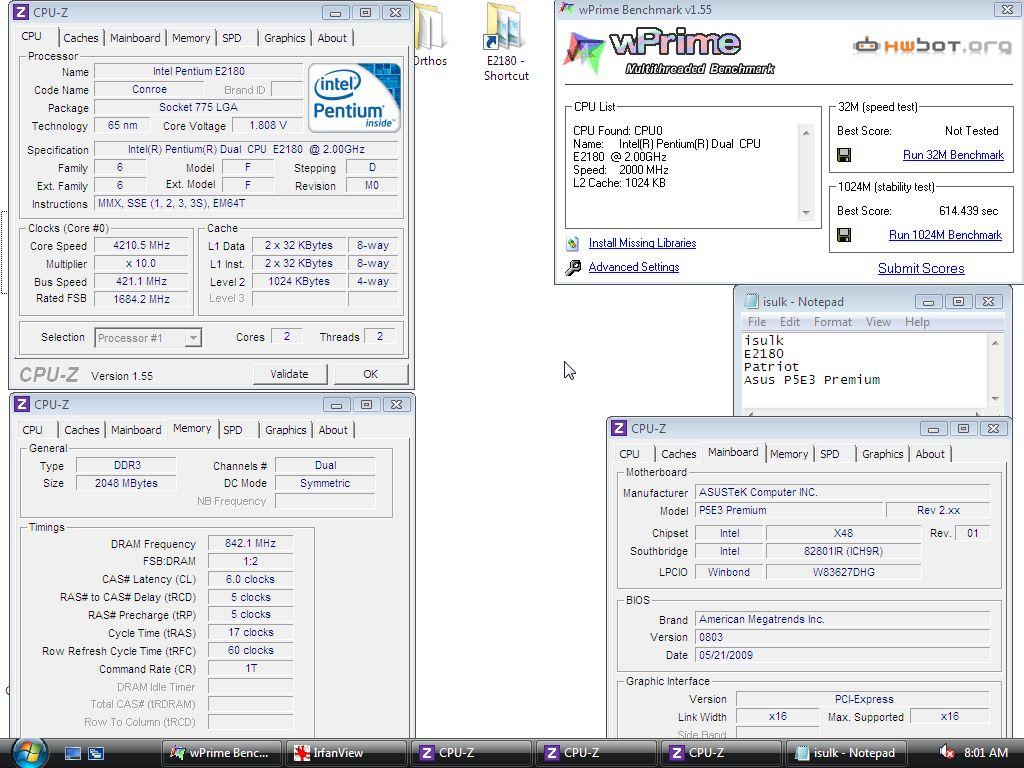
Task: Open the Notepad Format menu
Action: pyautogui.click(x=833, y=322)
